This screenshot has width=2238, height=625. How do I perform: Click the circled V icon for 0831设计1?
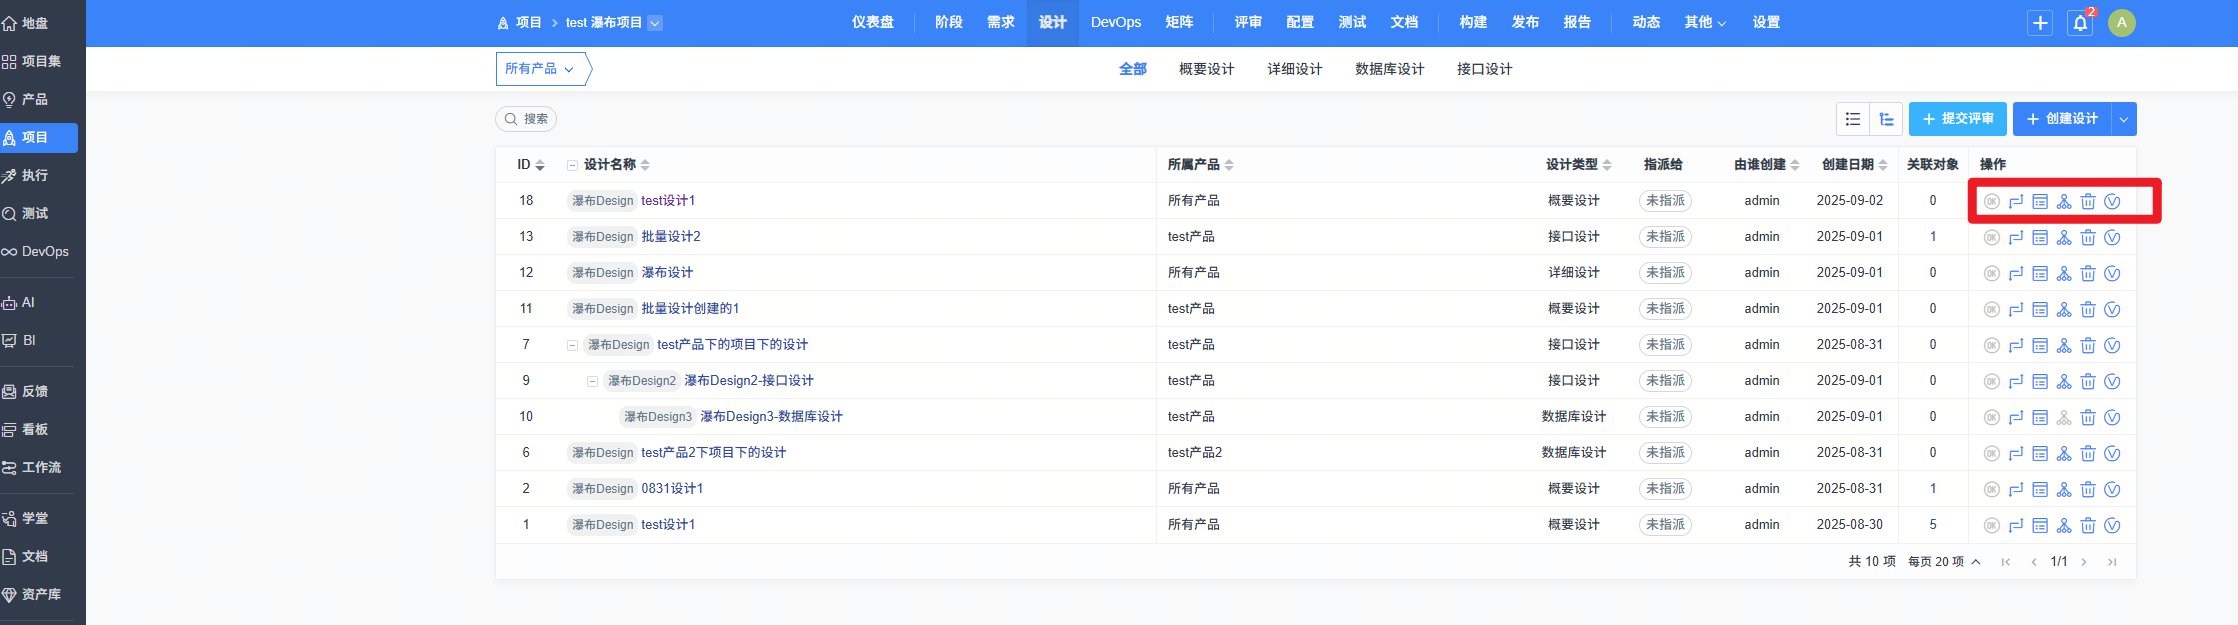coord(2112,489)
